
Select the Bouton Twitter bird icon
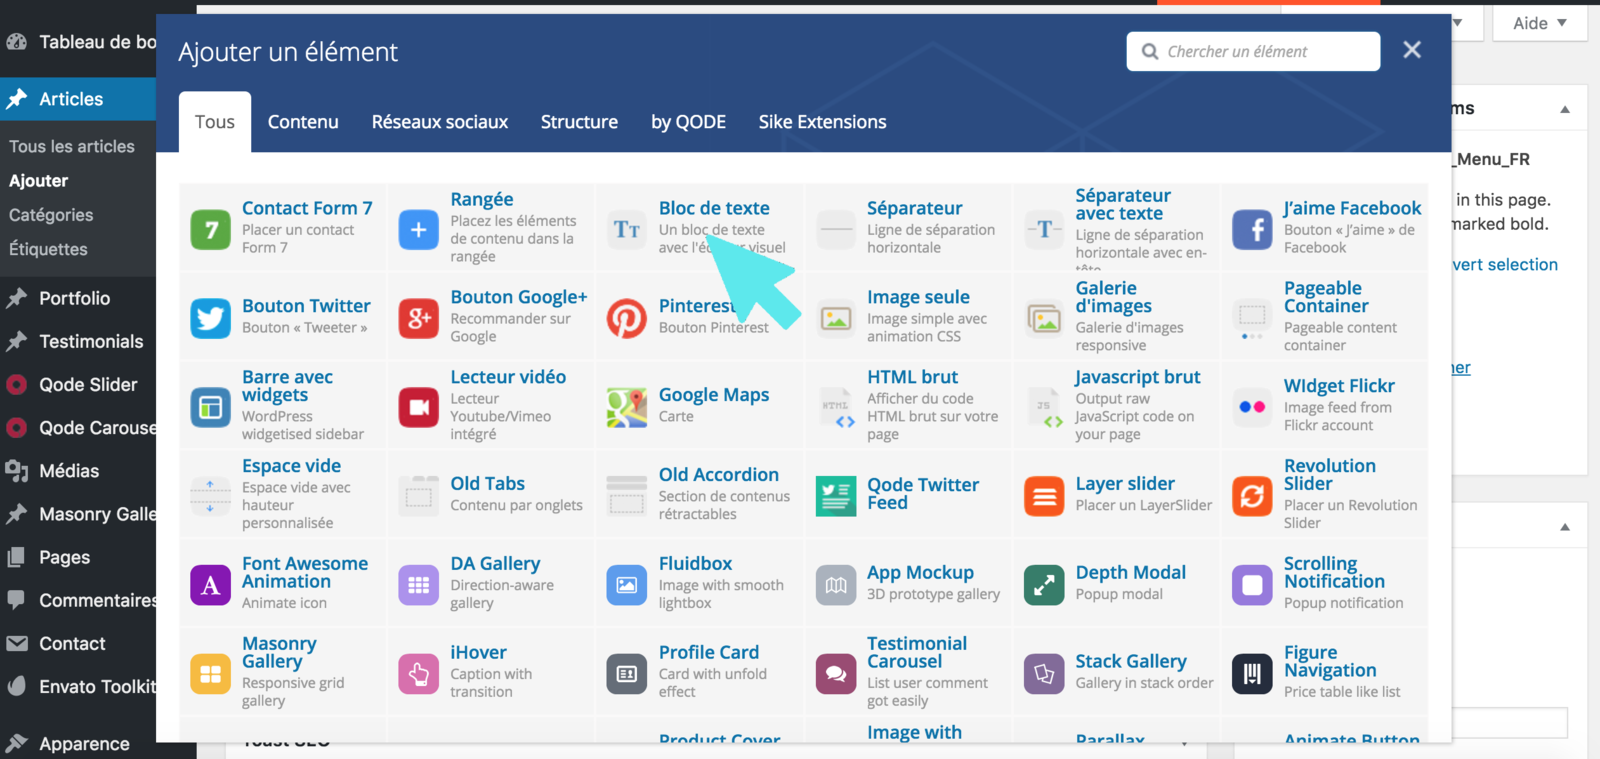(x=211, y=319)
